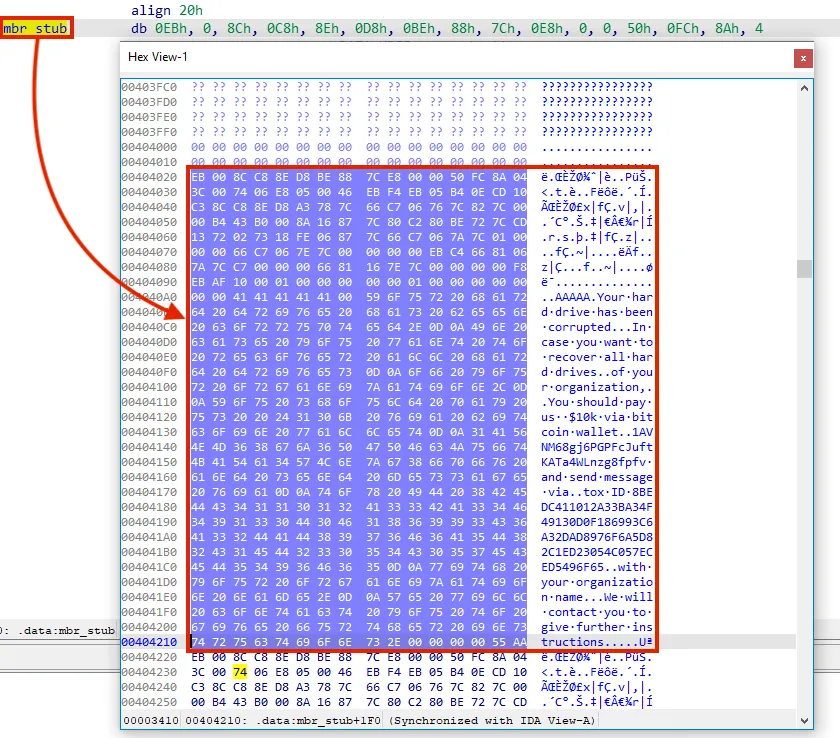The image size is (840, 738).
Task: Click ASCII text 'give·further·ins'
Action: 597,627
